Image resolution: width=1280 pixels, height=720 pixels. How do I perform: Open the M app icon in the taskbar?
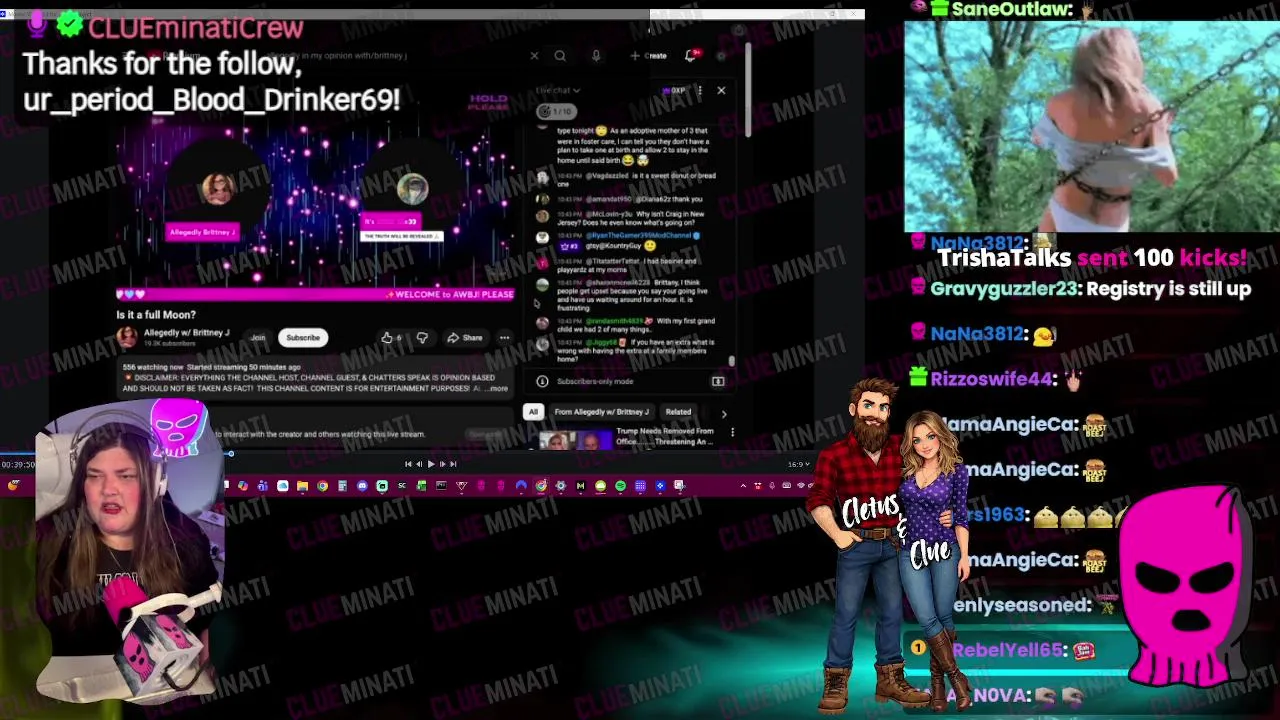click(580, 486)
